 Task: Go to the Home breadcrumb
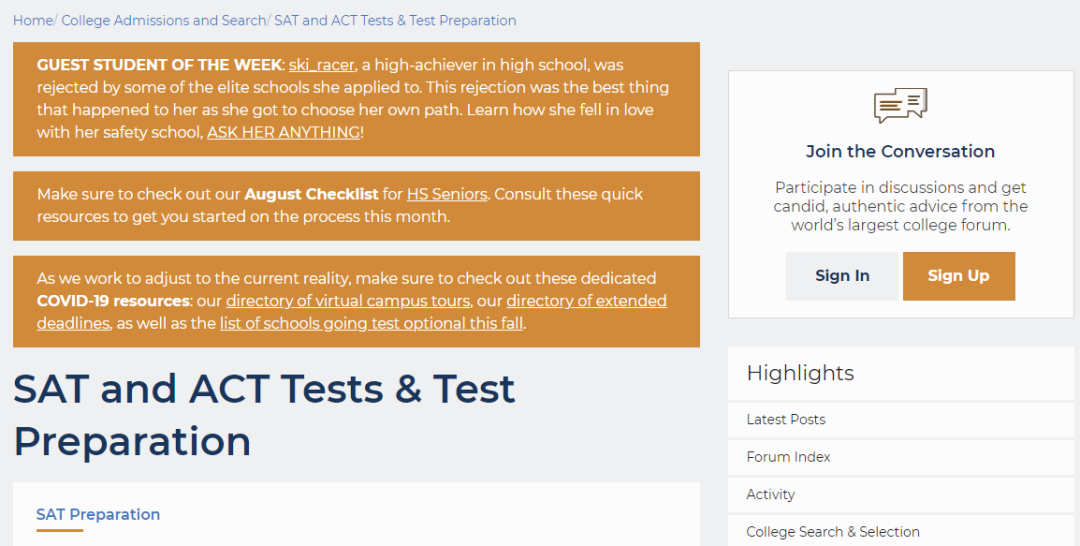(32, 20)
